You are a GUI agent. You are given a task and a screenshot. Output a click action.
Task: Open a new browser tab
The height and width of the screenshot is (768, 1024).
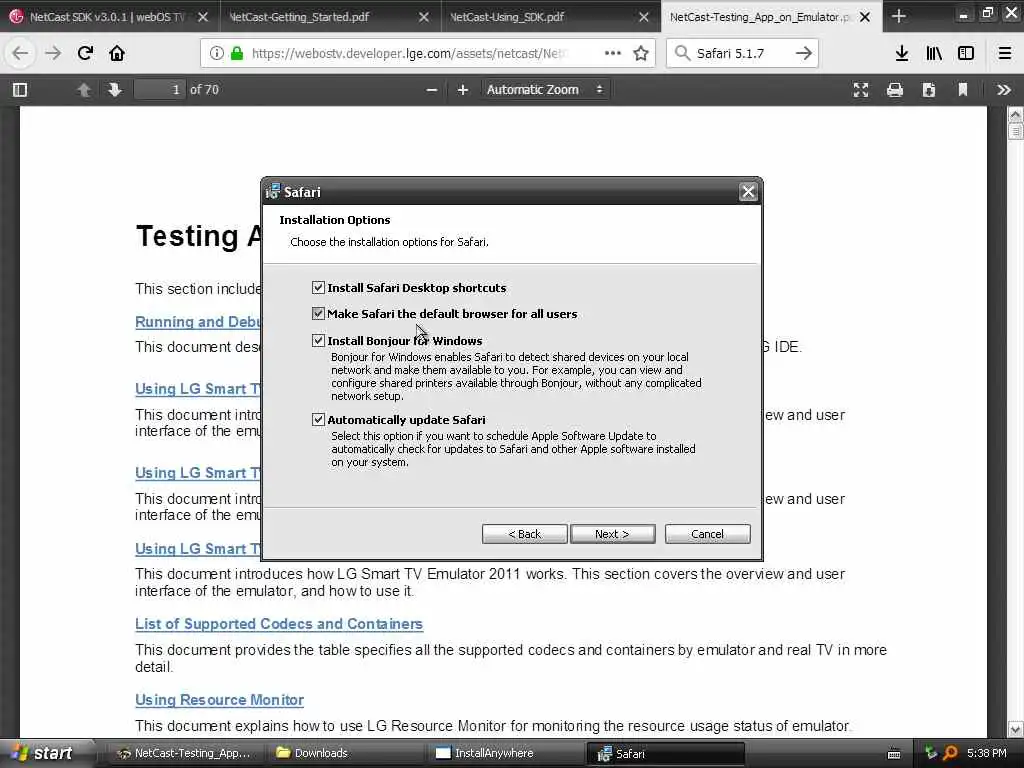point(899,16)
